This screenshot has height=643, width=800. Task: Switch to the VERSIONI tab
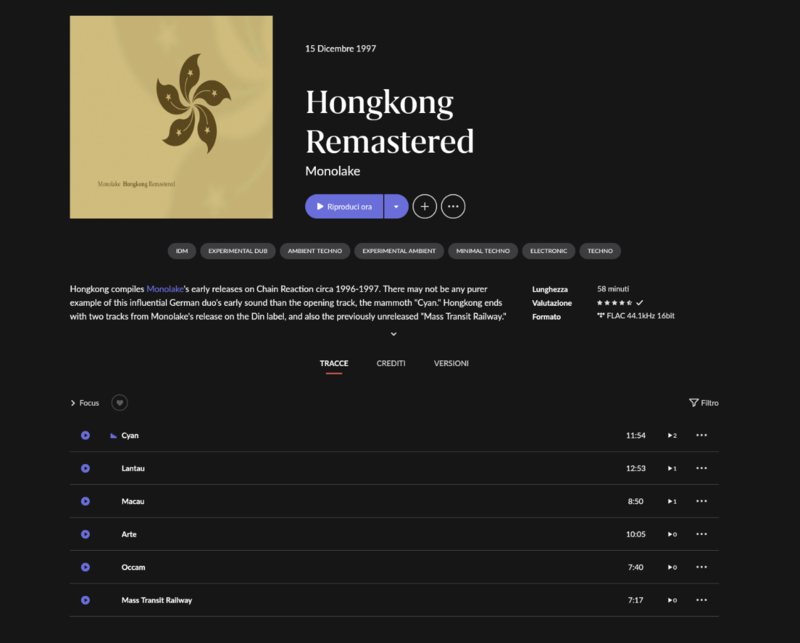pos(451,363)
